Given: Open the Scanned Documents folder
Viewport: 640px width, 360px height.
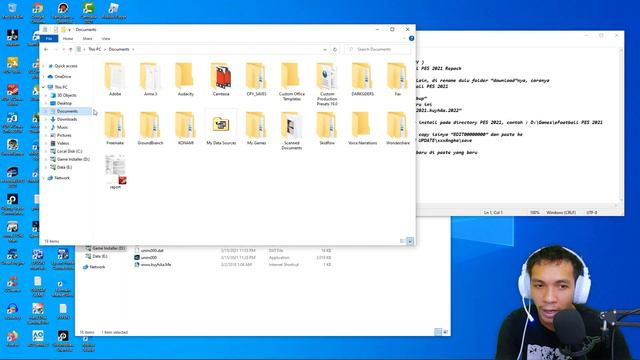Looking at the screenshot, I should (291, 131).
